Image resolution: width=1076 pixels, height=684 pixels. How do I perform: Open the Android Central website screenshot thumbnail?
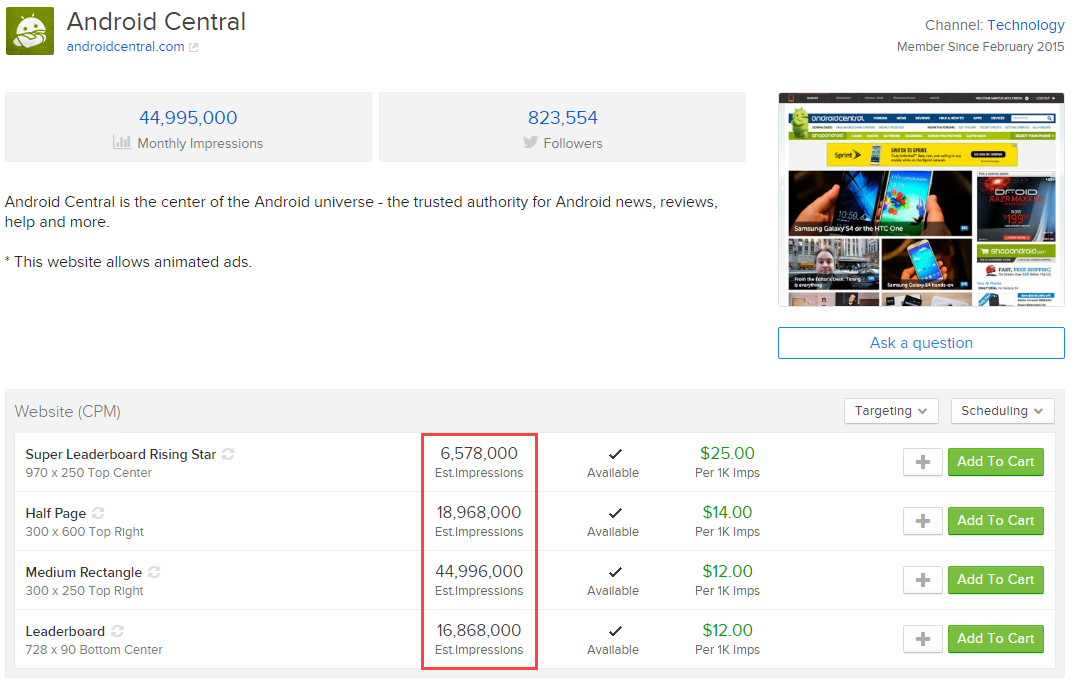tap(921, 200)
